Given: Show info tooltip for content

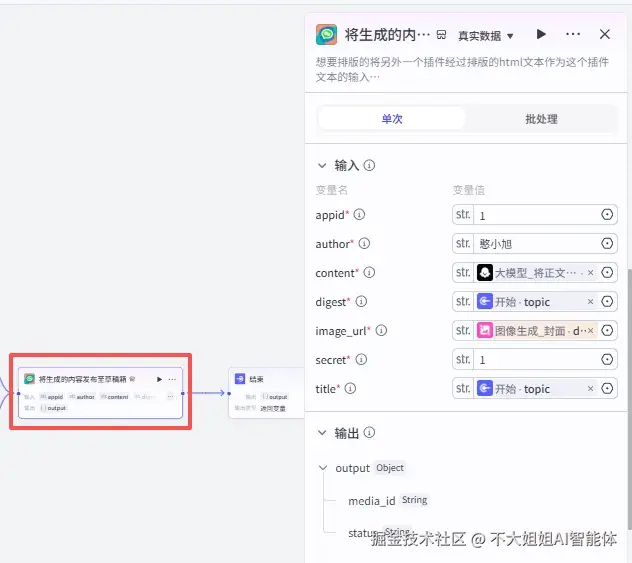Looking at the screenshot, I should 369,272.
